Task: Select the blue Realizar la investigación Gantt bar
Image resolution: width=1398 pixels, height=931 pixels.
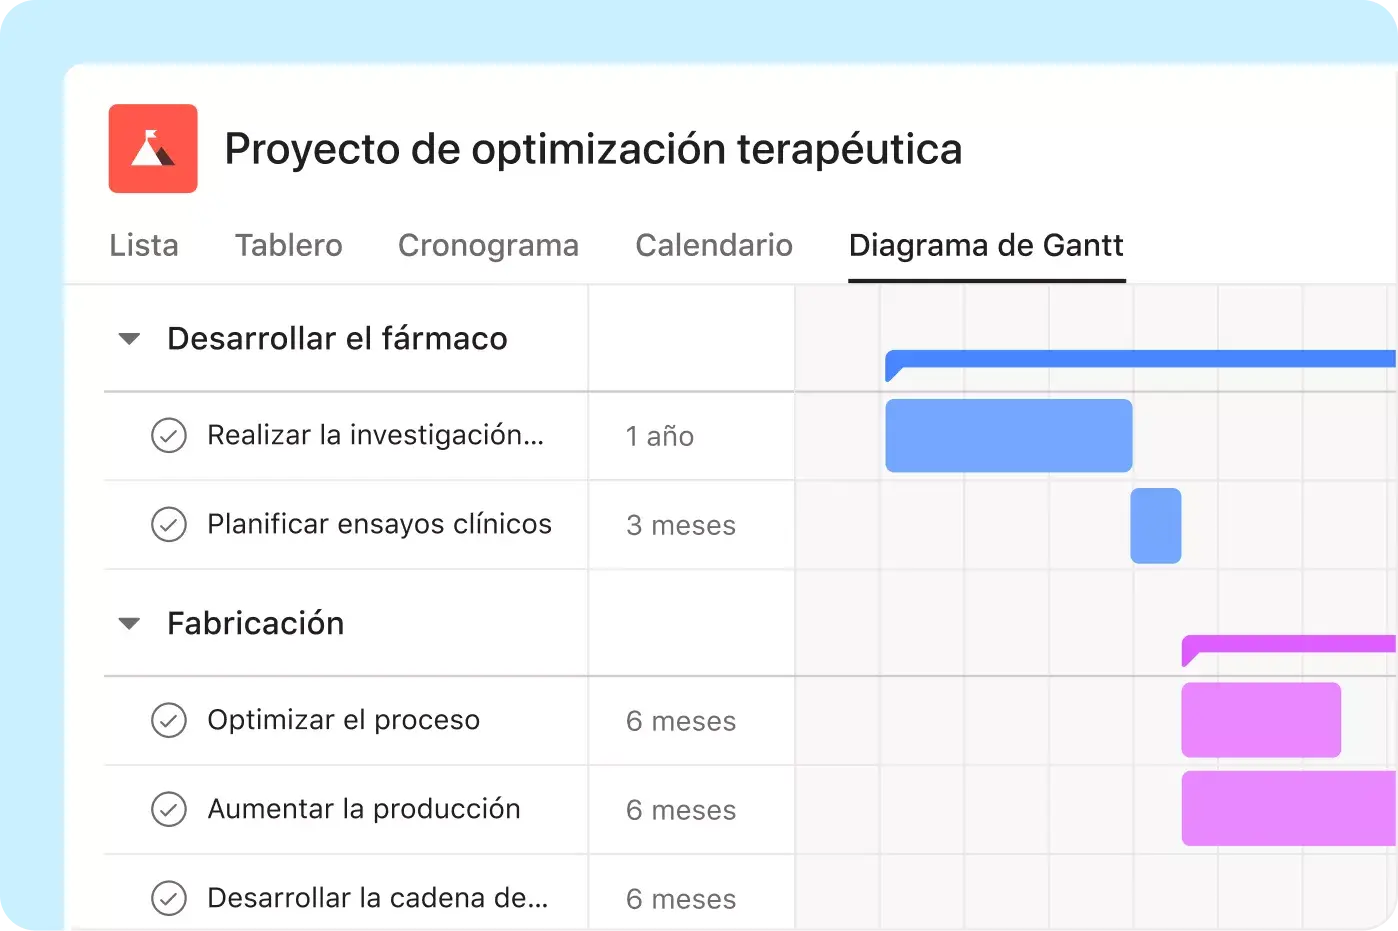Action: point(1009,435)
